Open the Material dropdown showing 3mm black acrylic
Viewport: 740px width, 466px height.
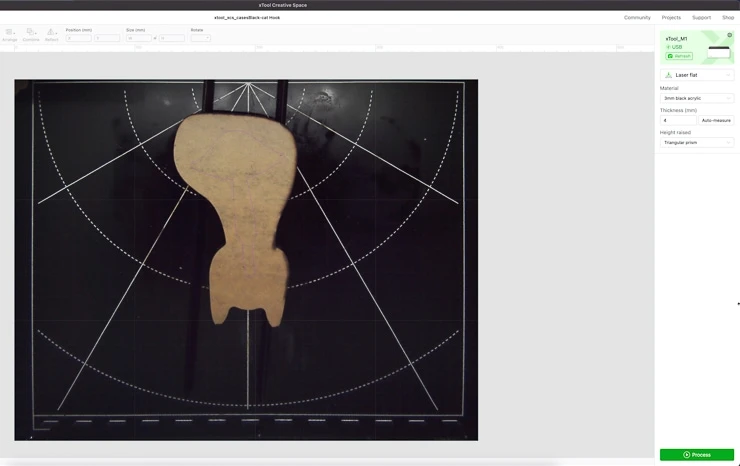697,98
